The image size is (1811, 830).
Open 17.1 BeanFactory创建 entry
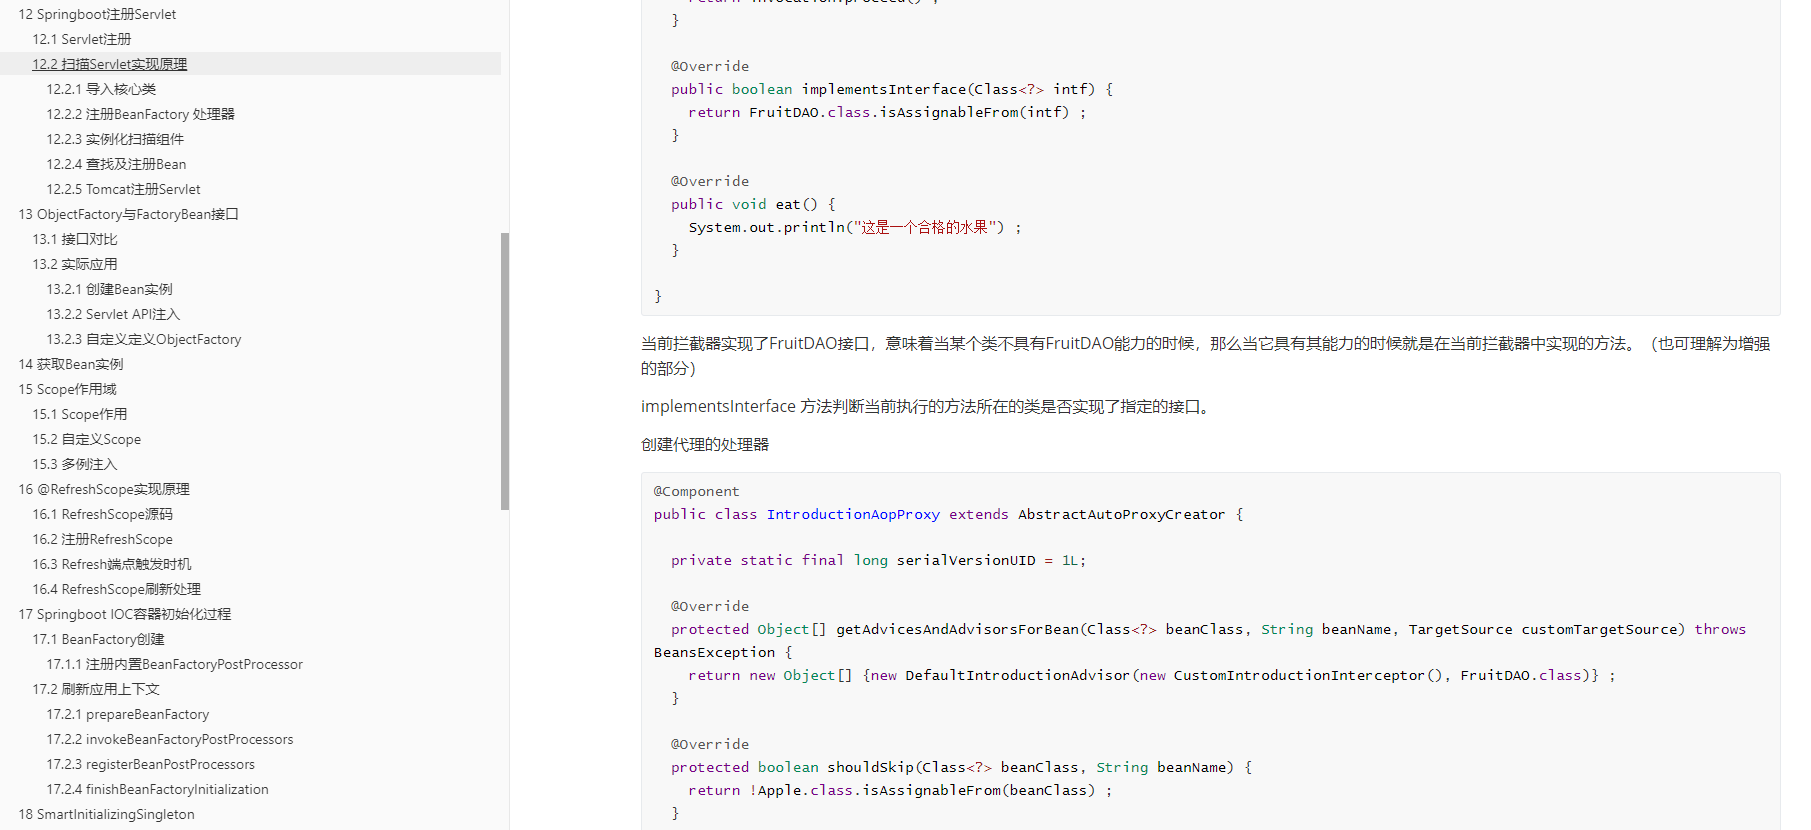click(x=98, y=639)
